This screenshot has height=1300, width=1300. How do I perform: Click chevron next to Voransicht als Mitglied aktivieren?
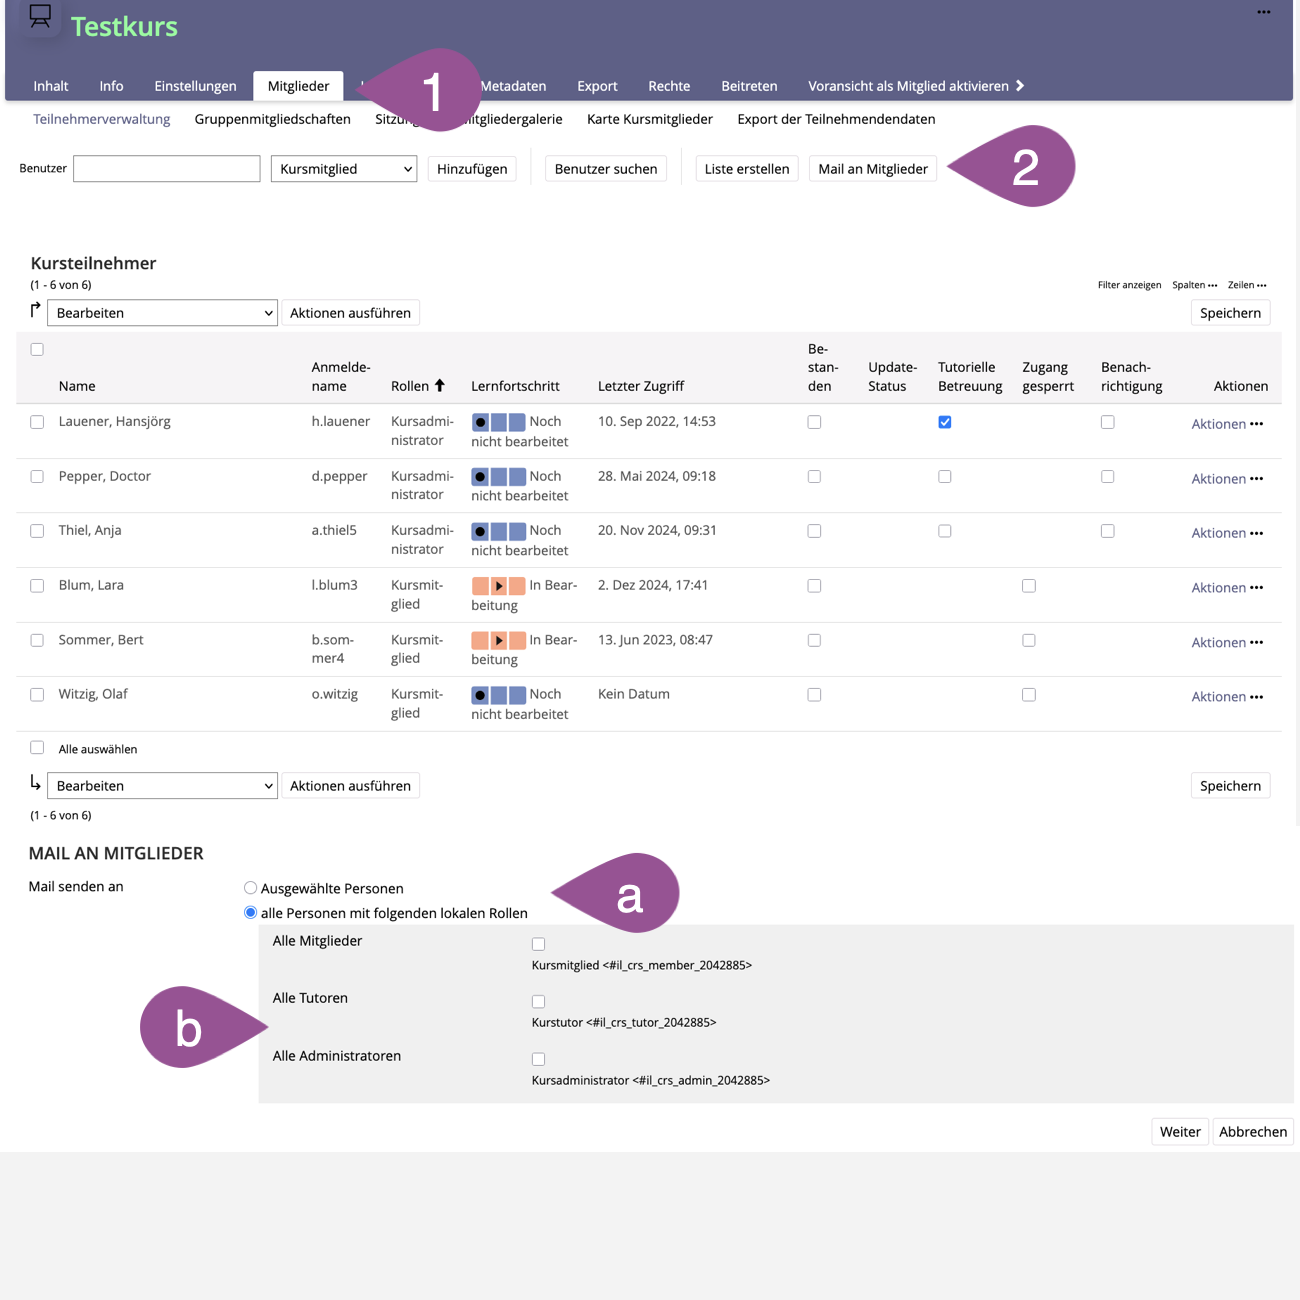click(x=1020, y=86)
